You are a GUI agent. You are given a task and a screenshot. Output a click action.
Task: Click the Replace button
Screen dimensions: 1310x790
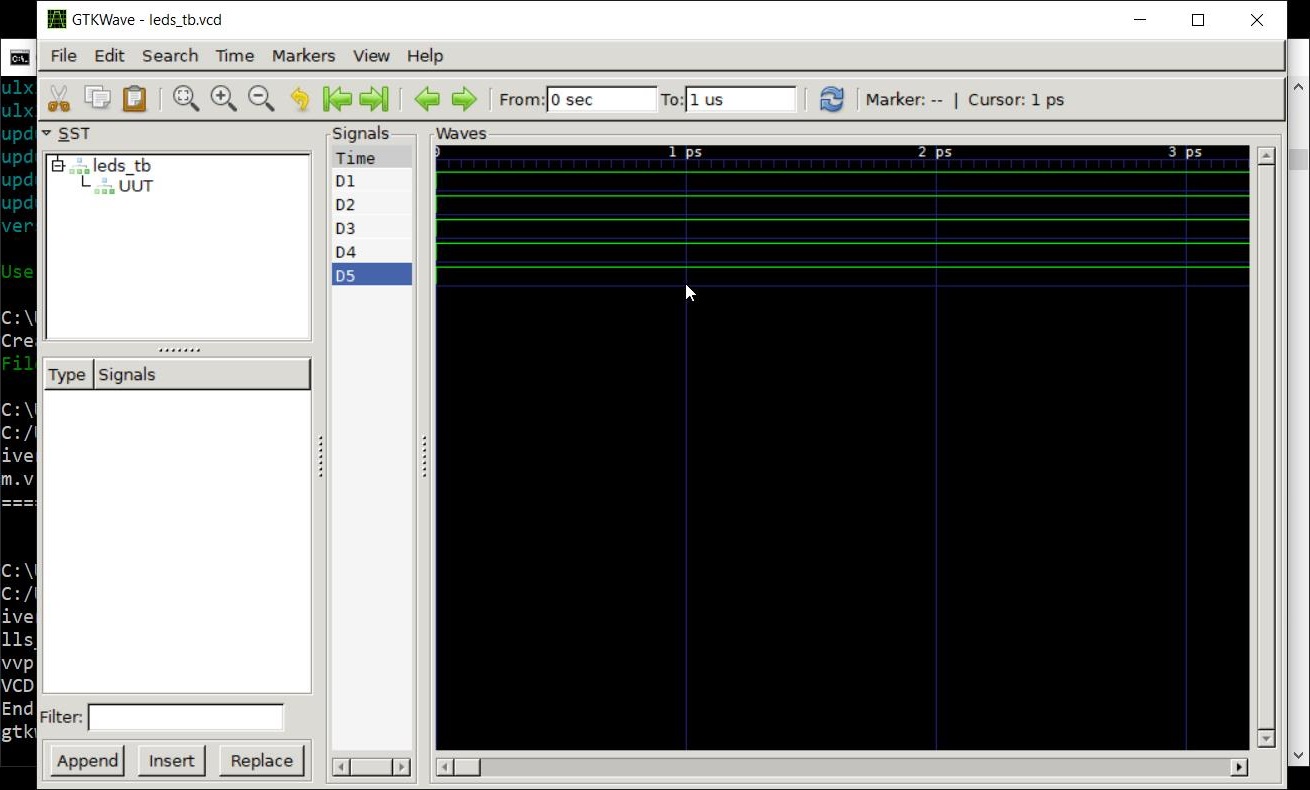[261, 760]
